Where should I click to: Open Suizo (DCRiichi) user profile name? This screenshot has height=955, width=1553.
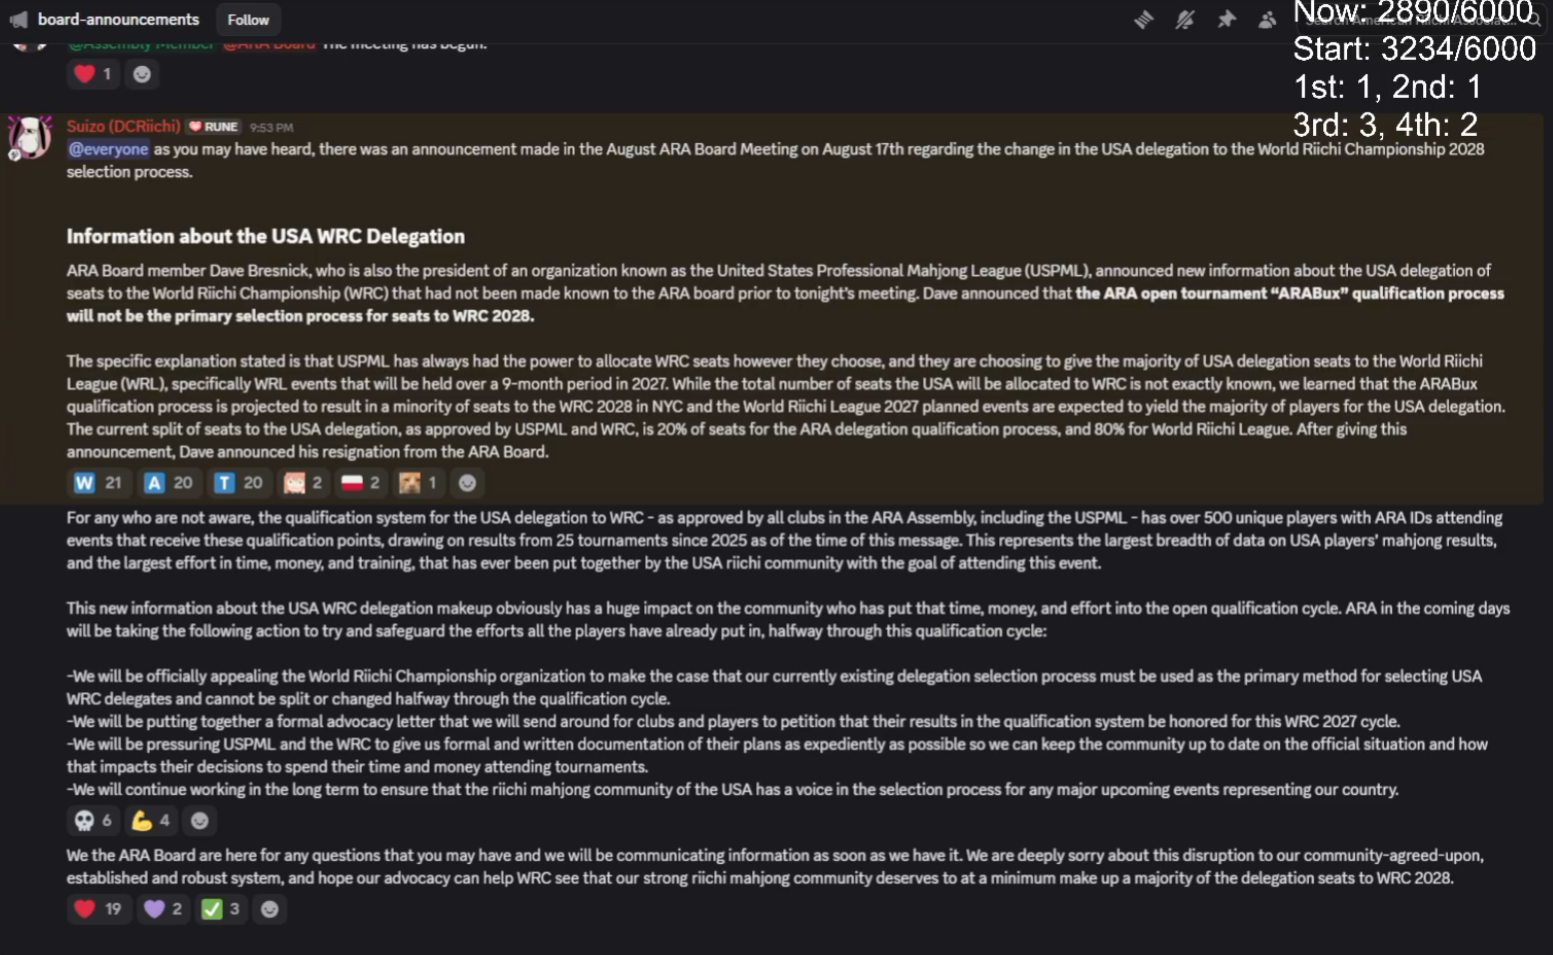[x=123, y=127]
